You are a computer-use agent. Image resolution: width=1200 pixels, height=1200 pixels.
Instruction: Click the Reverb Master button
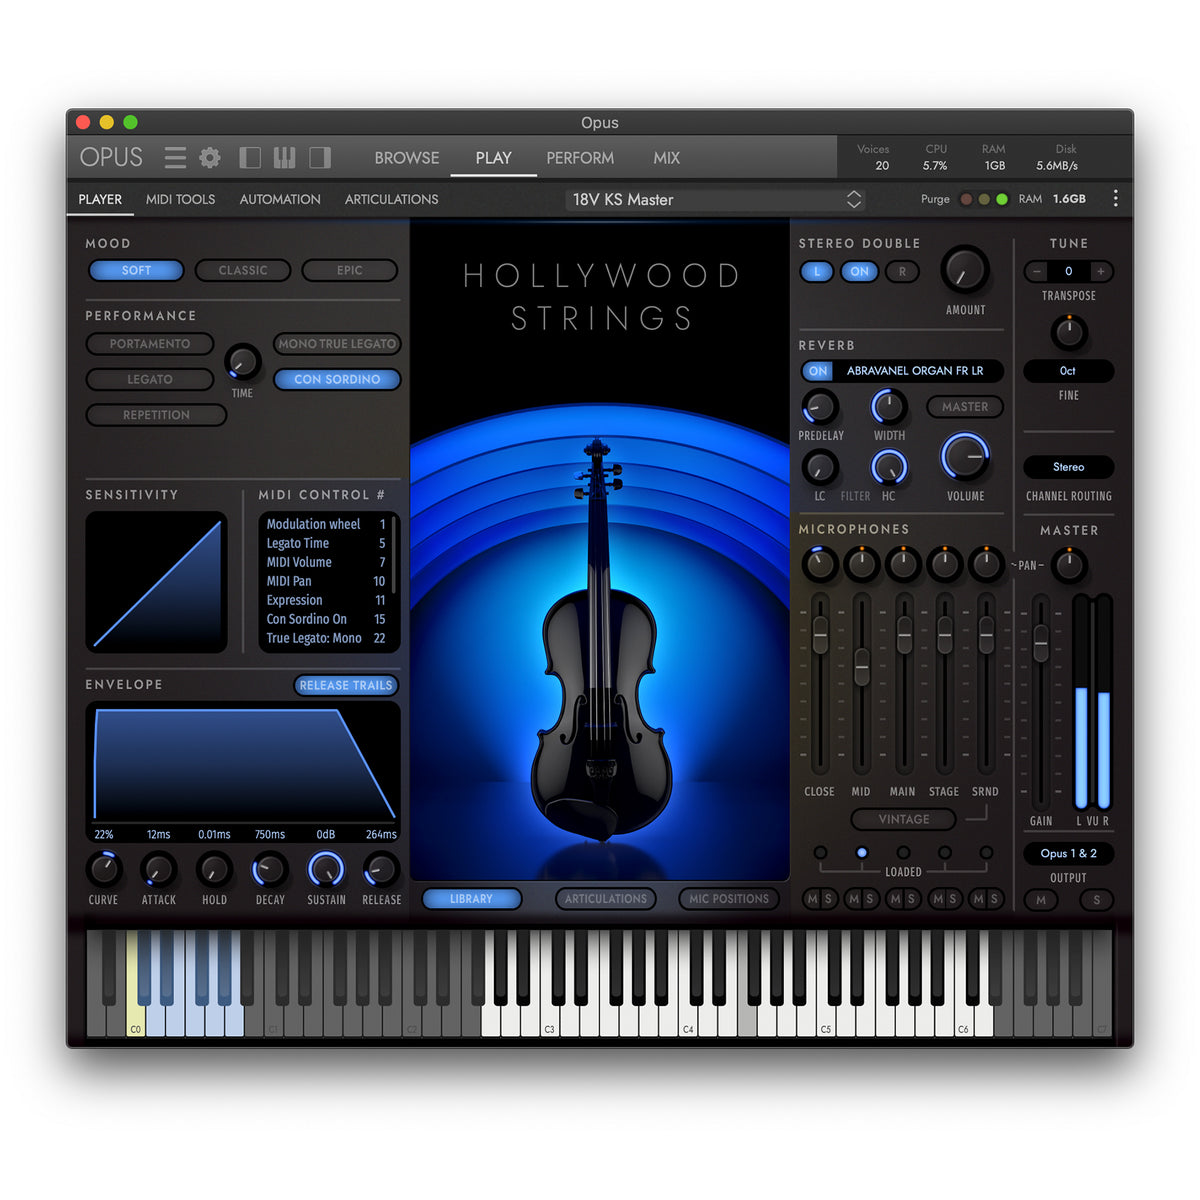pyautogui.click(x=965, y=407)
